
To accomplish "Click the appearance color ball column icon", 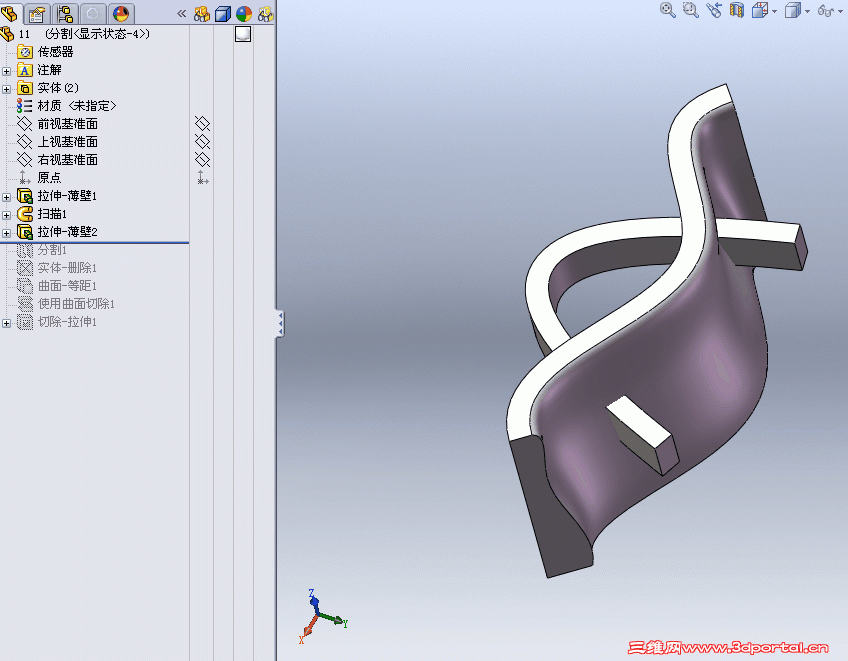I will point(244,14).
